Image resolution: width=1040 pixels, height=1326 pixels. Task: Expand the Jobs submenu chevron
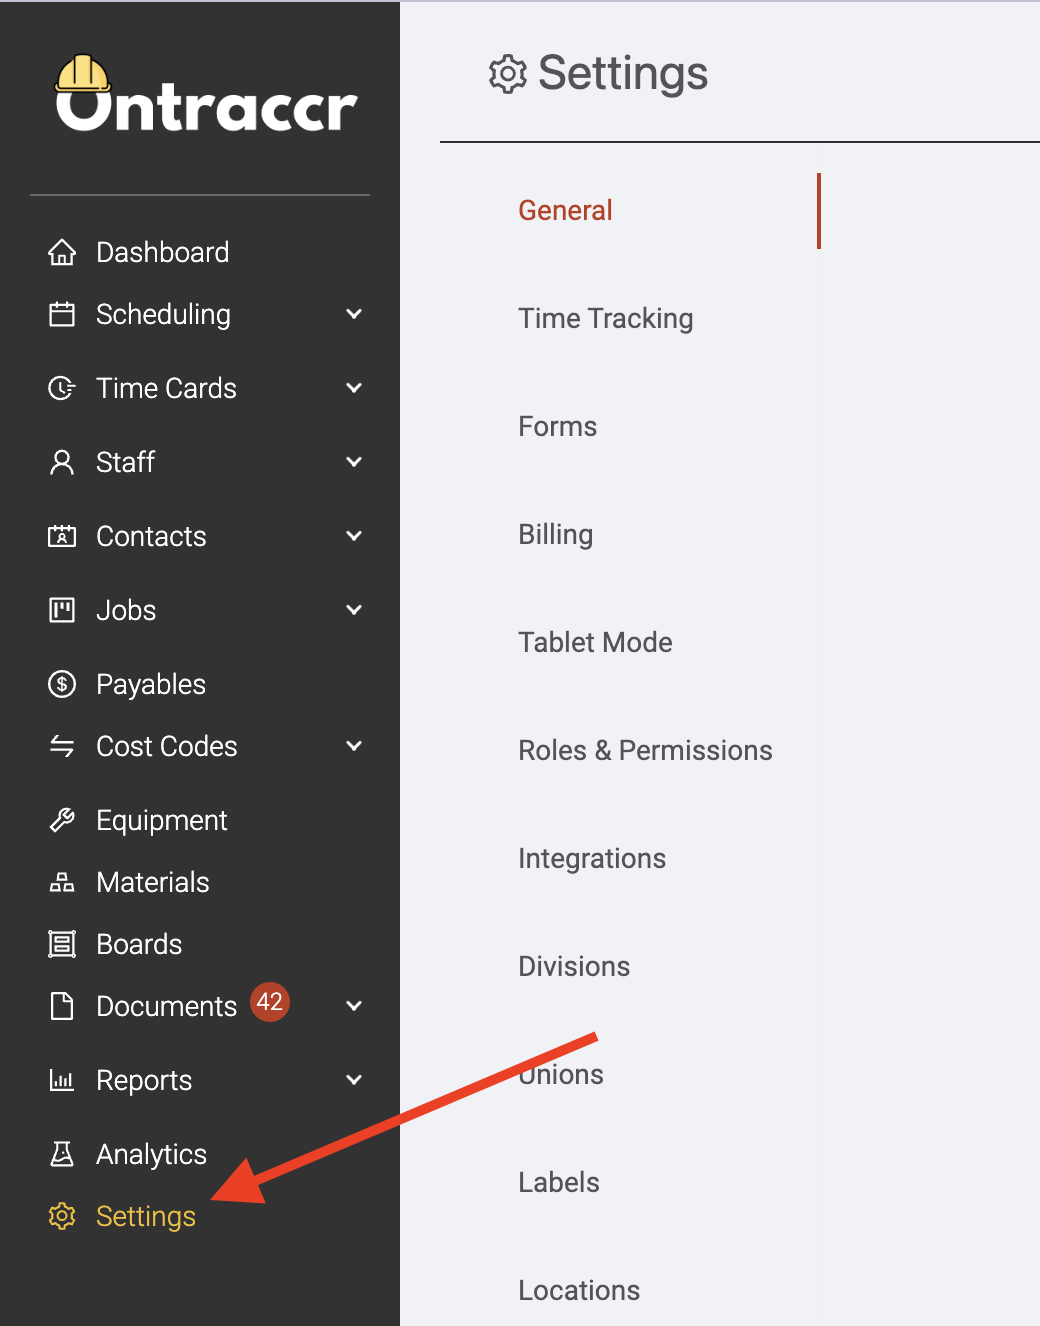354,610
